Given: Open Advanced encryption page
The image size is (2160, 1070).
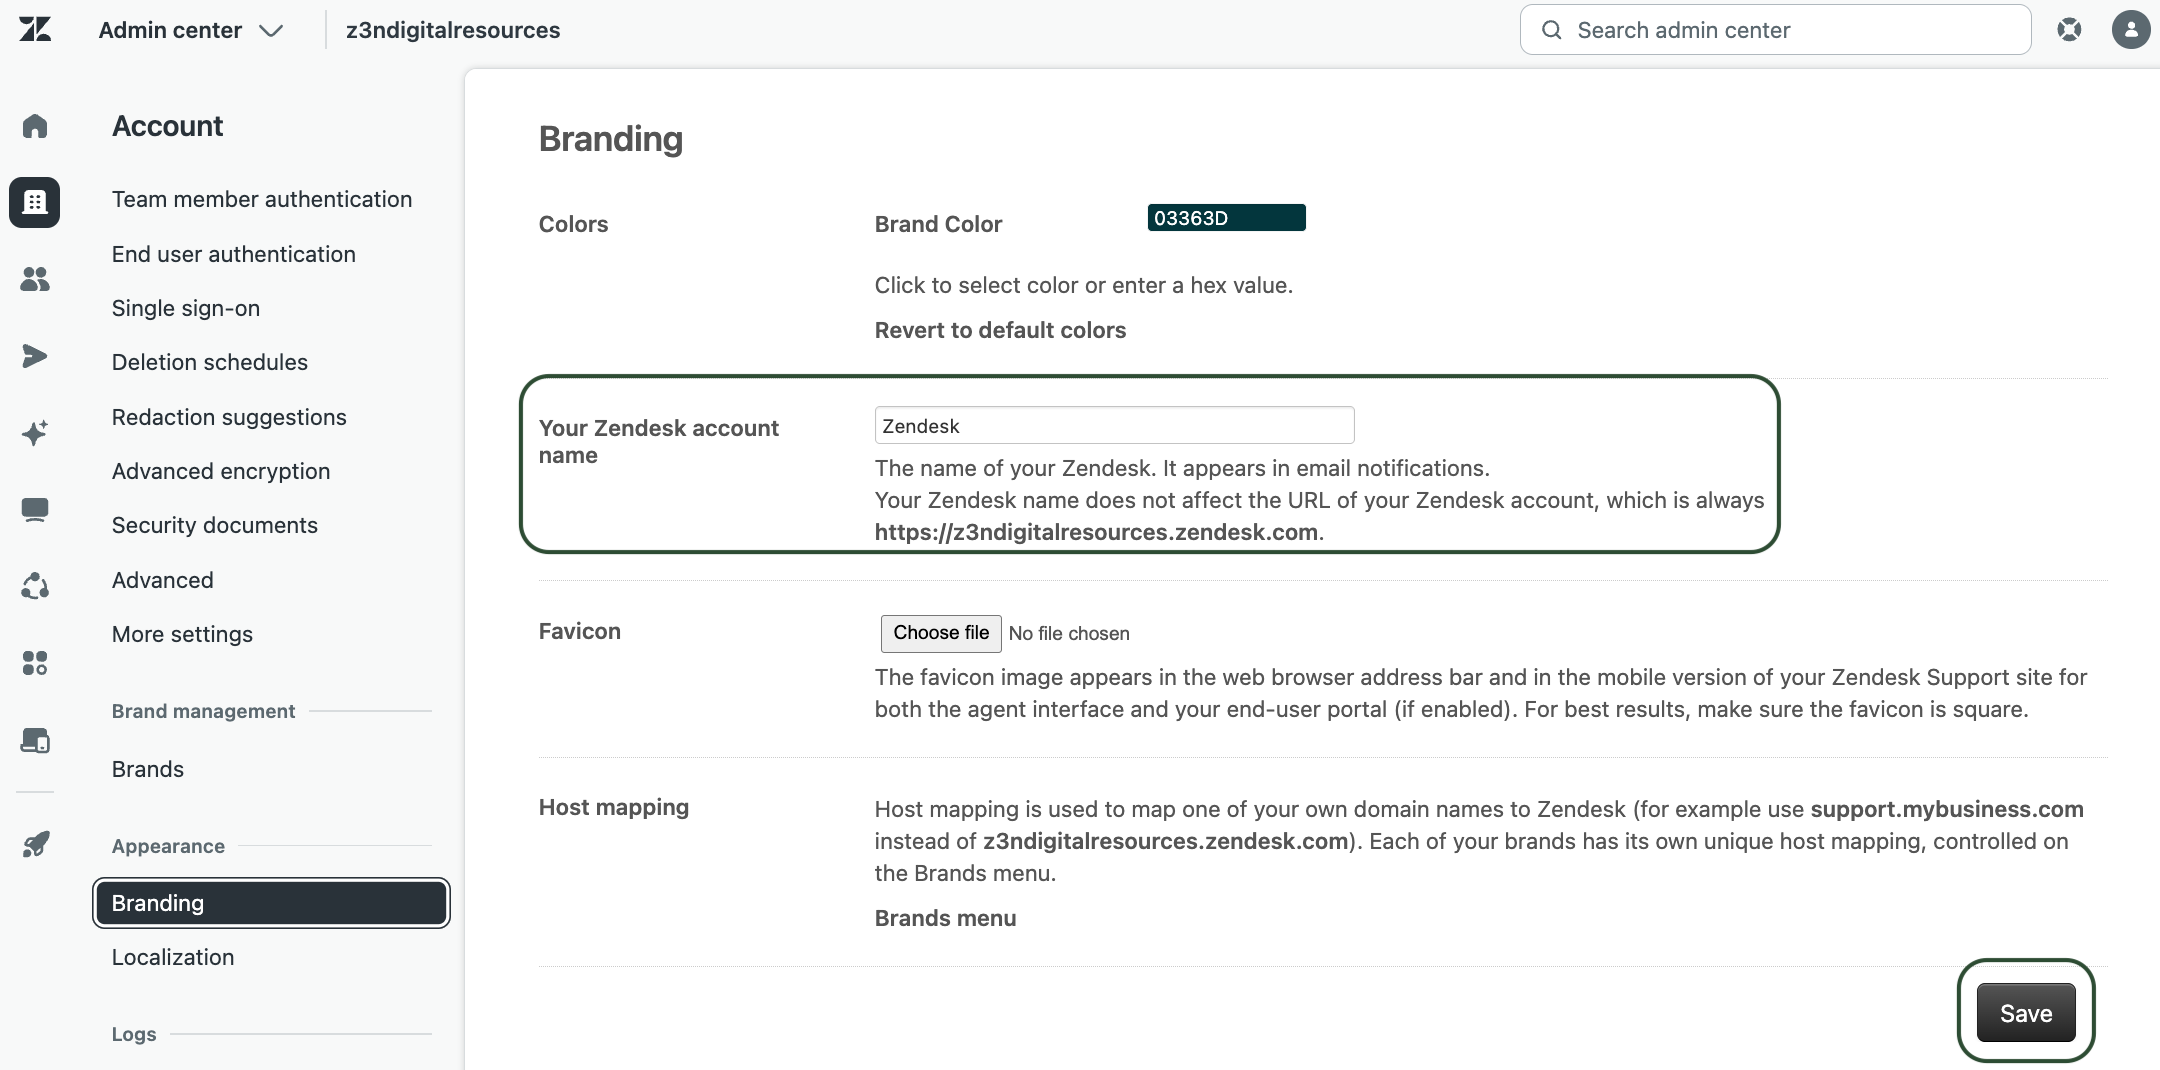Looking at the screenshot, I should coord(221,471).
